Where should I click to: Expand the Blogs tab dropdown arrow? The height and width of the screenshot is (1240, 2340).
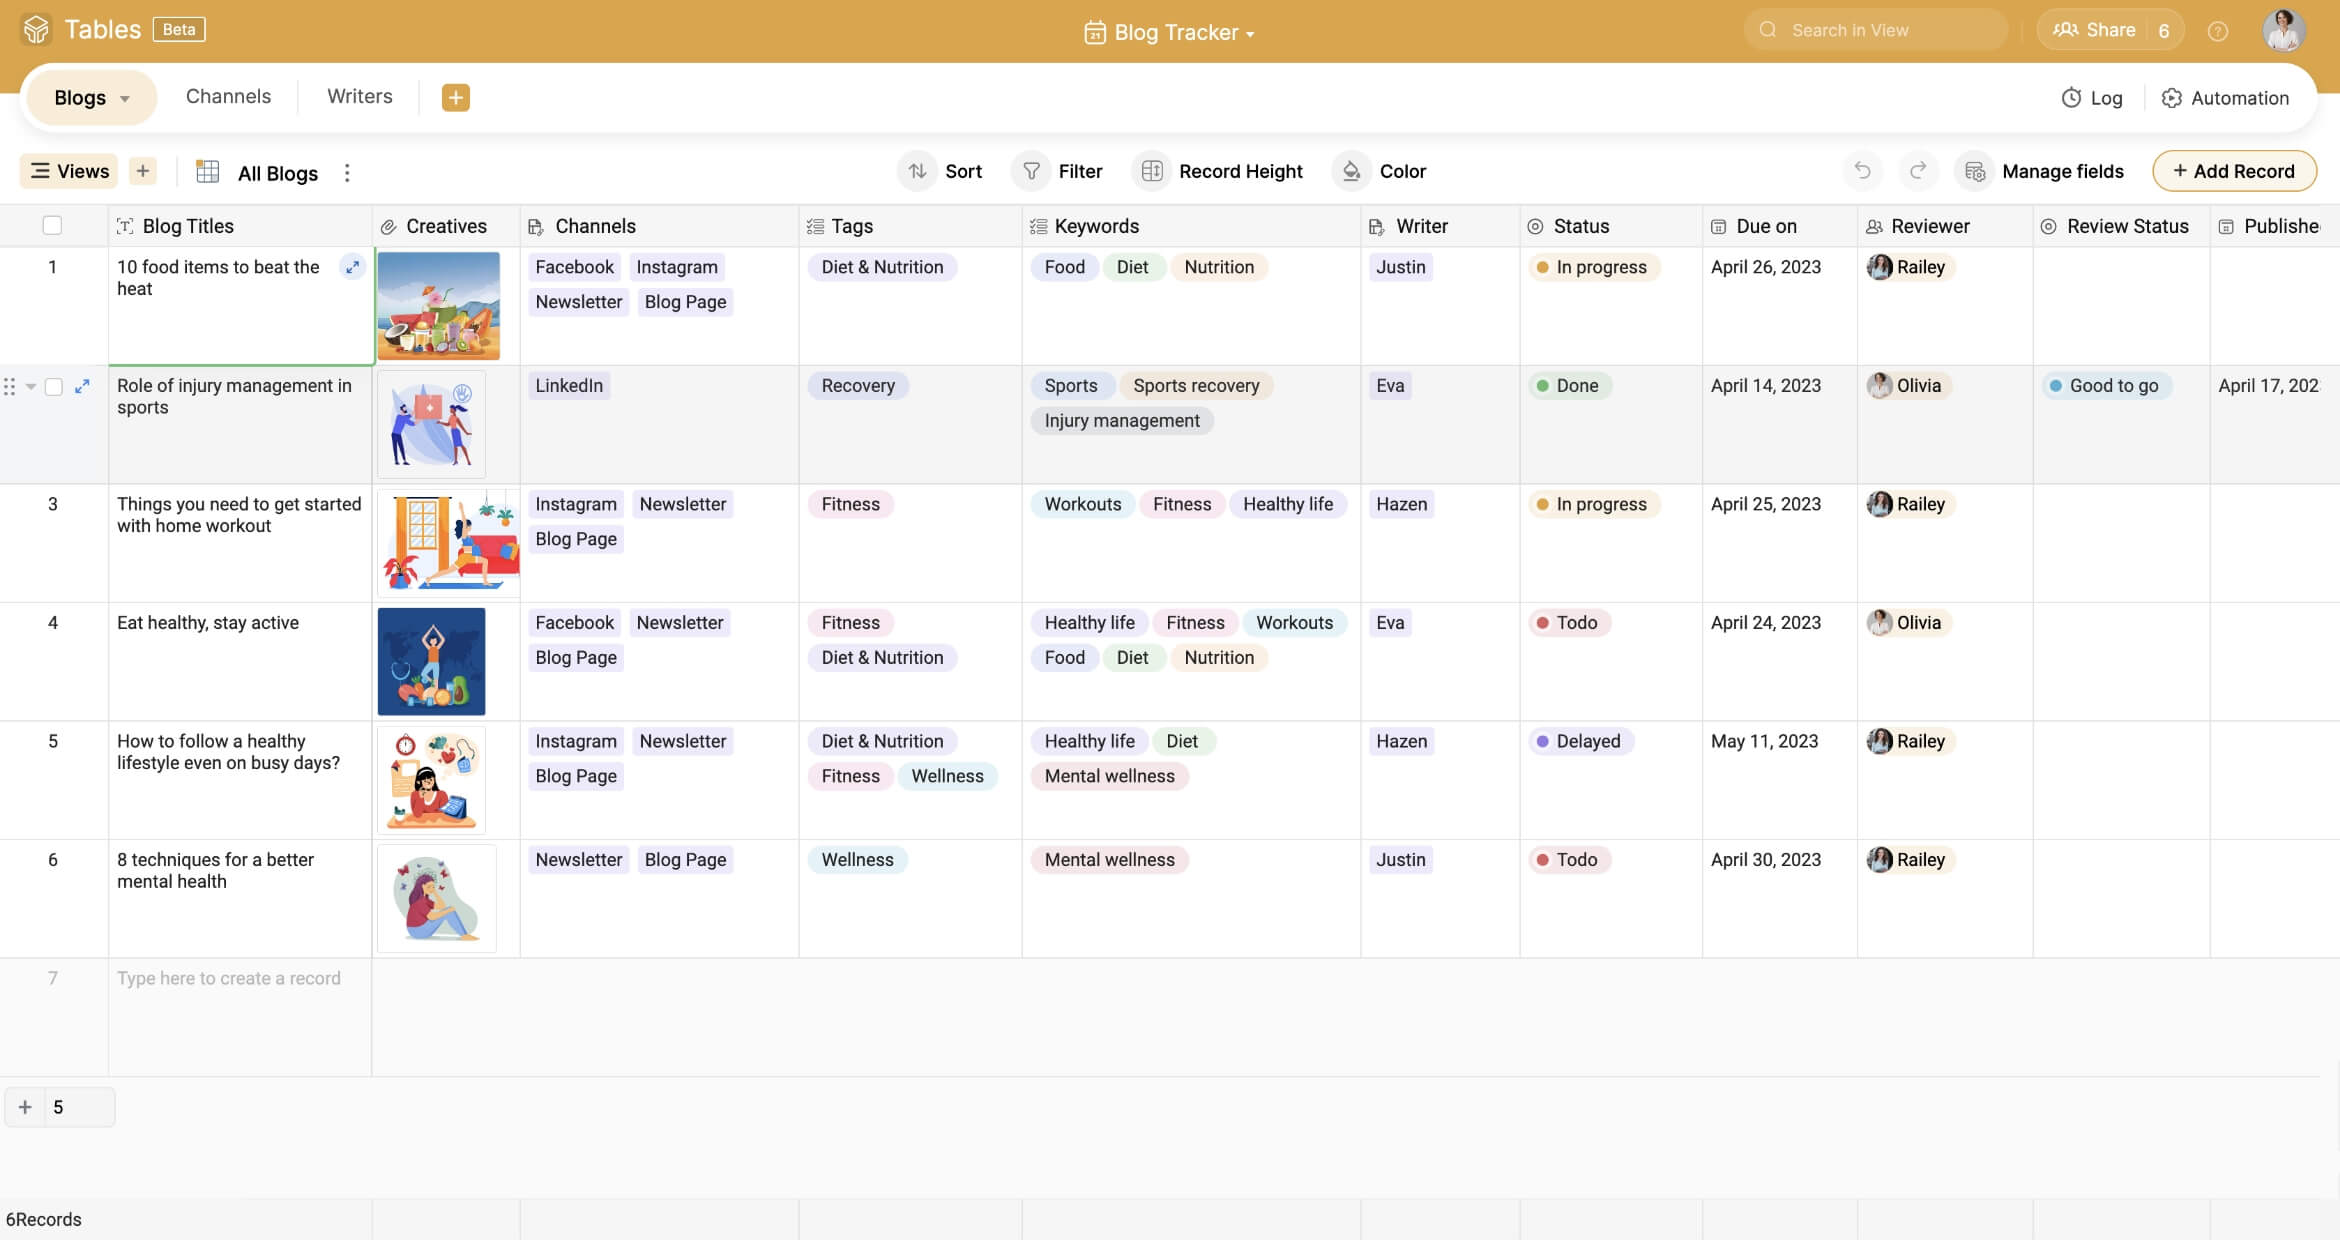125,98
